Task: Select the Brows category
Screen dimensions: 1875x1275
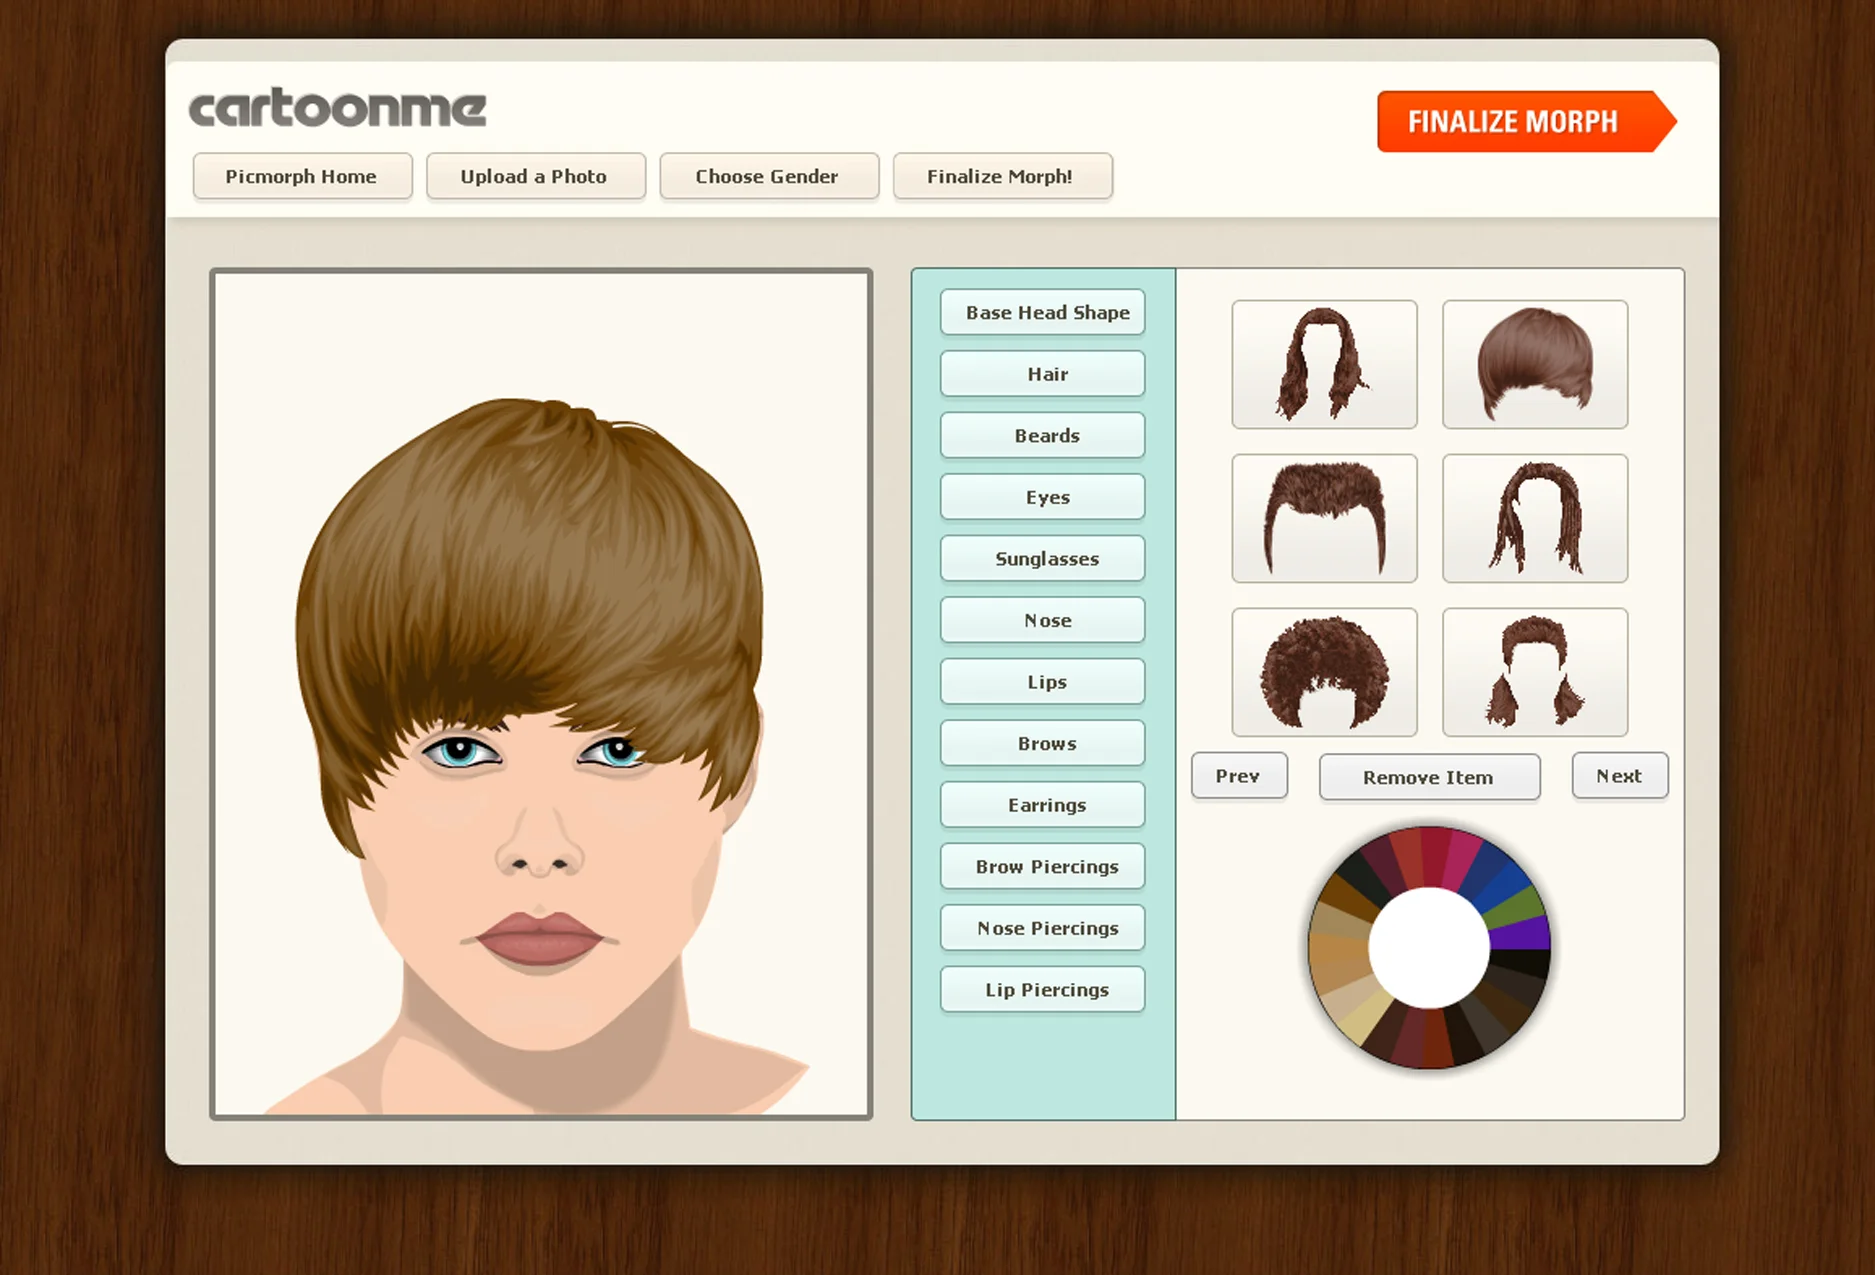Action: [1042, 743]
